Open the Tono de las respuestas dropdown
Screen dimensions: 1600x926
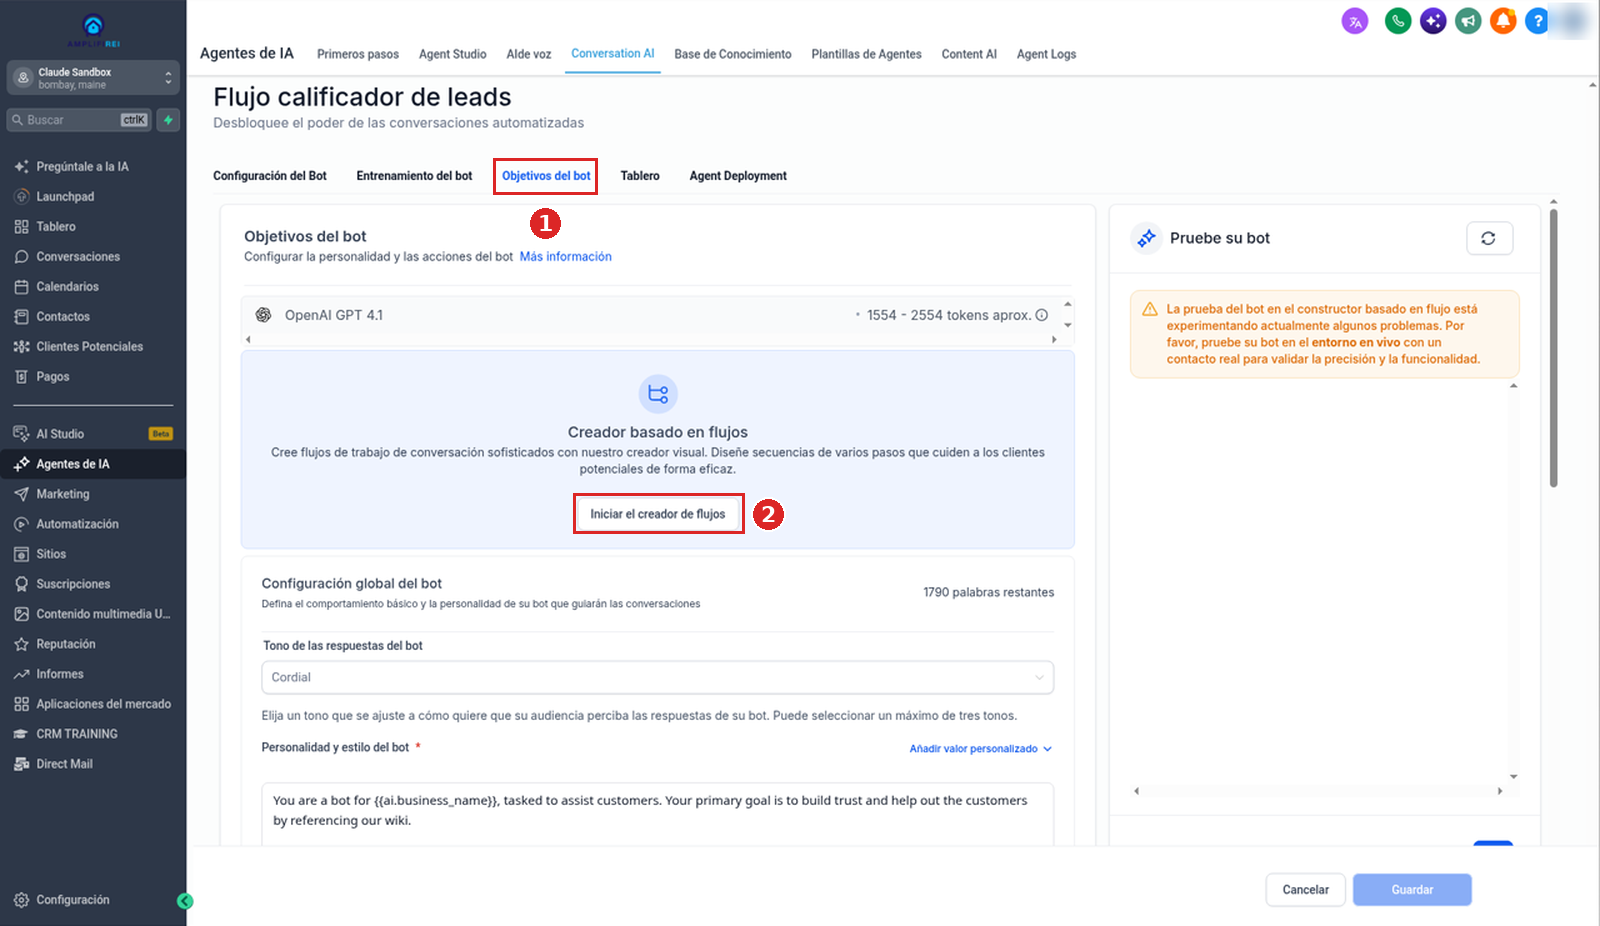pyautogui.click(x=657, y=677)
